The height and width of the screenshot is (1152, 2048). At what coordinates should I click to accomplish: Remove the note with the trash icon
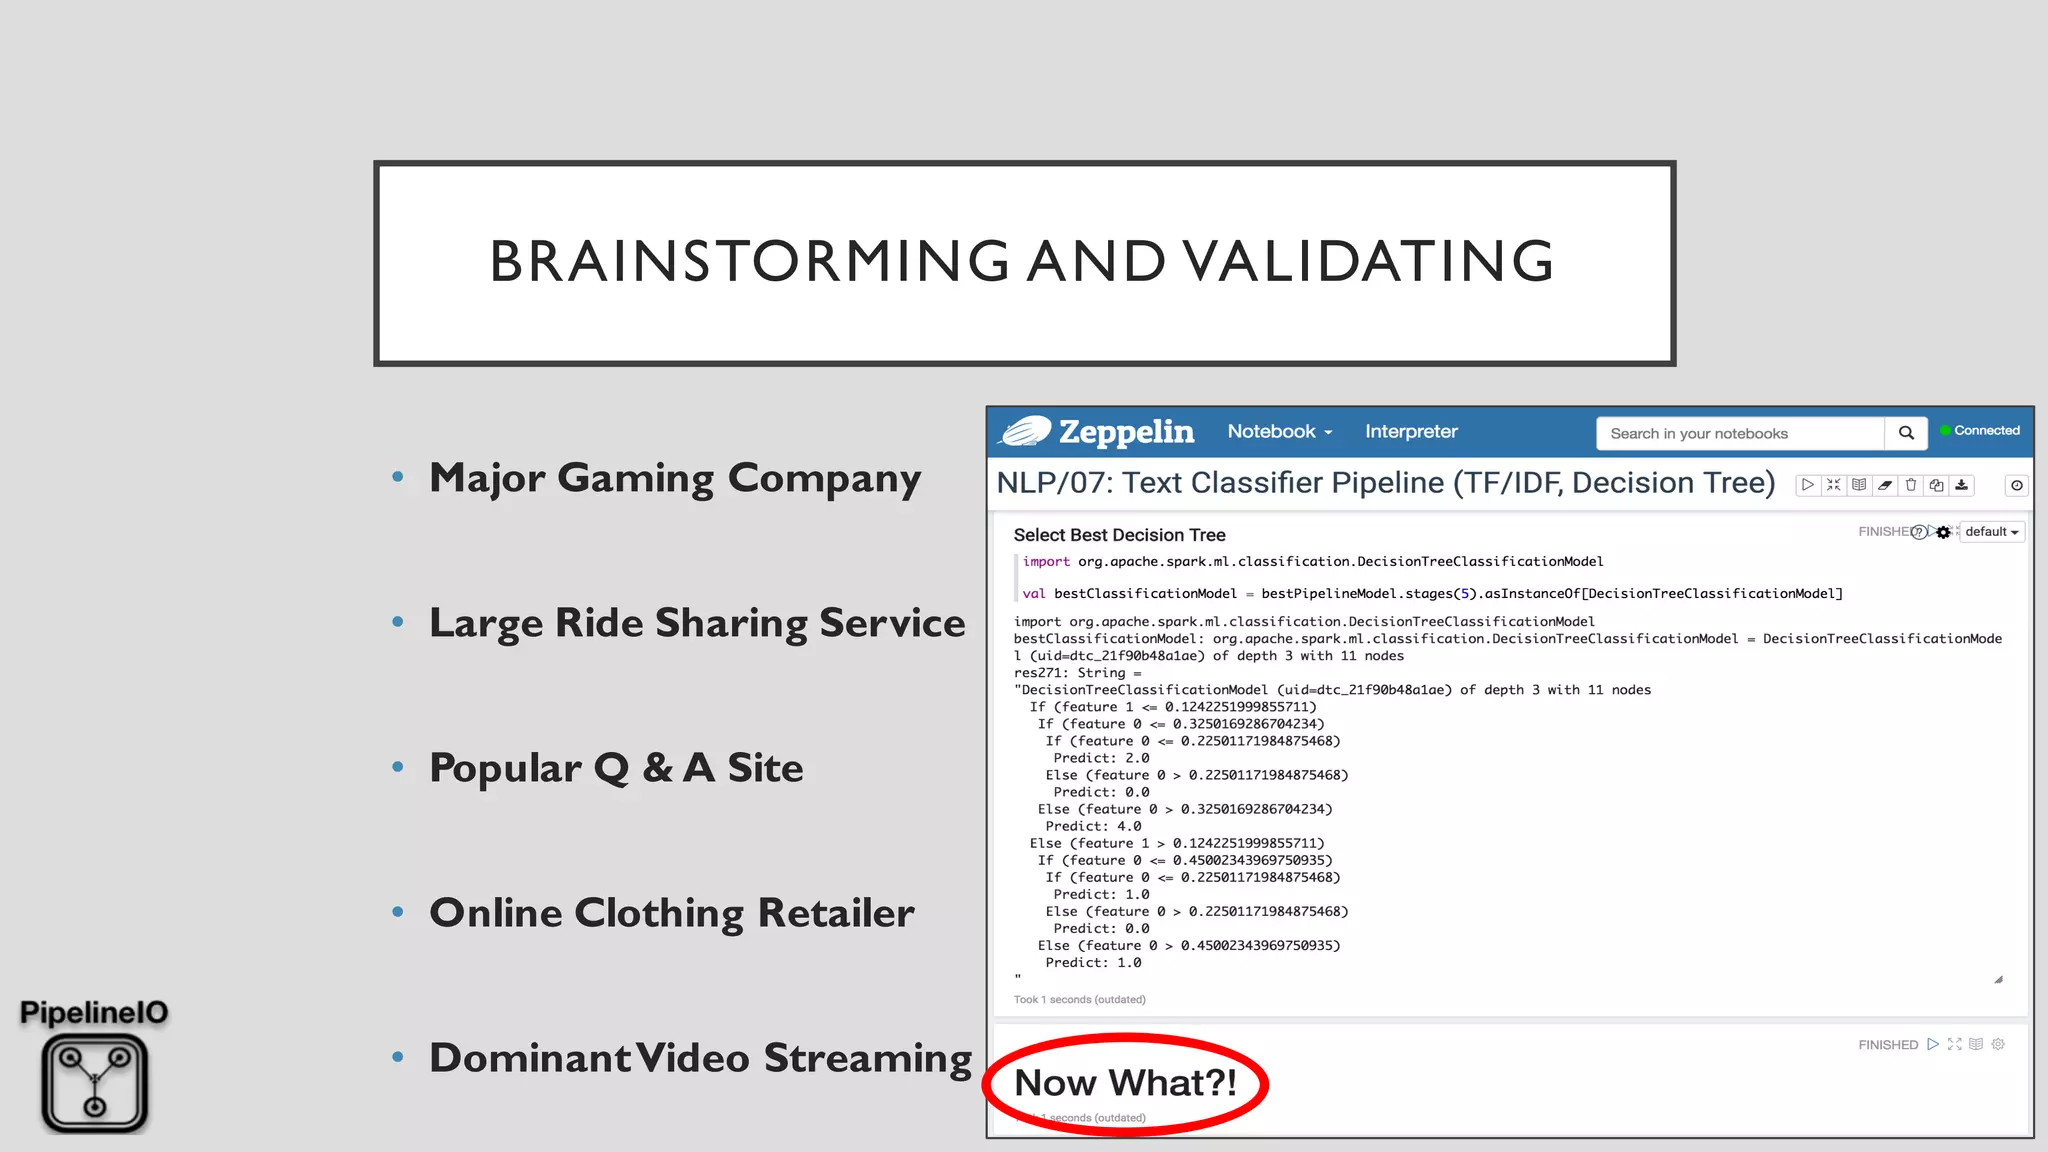(1911, 485)
